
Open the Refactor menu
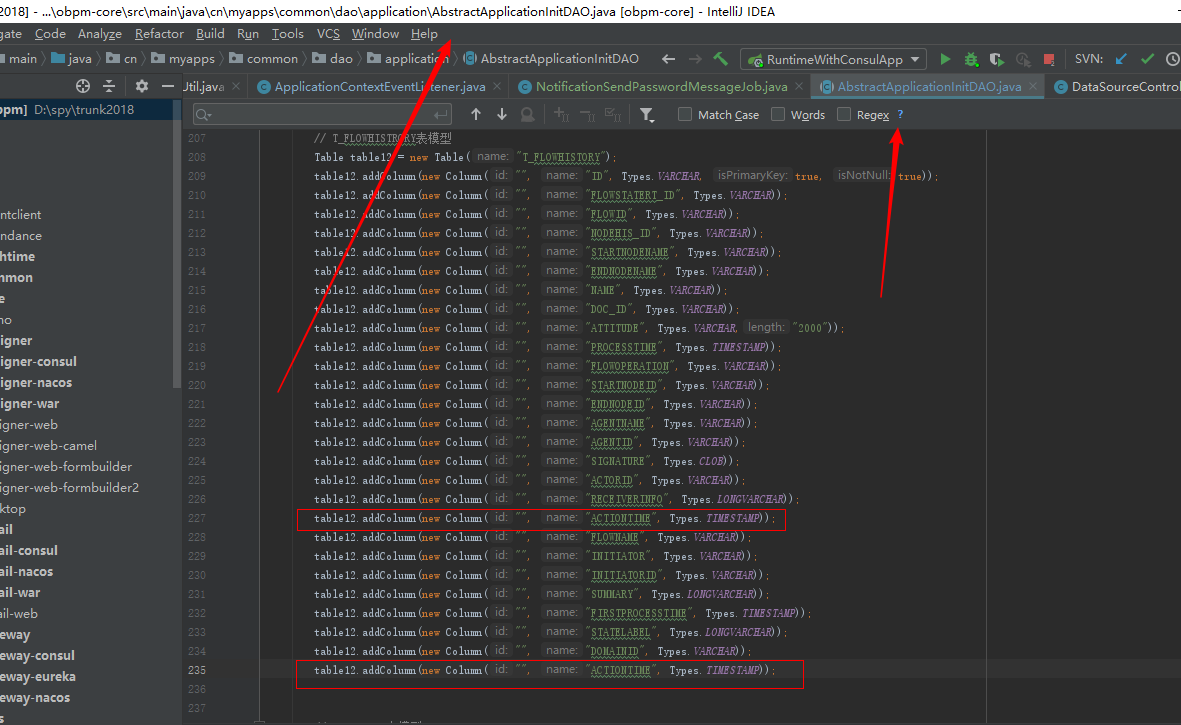(159, 34)
